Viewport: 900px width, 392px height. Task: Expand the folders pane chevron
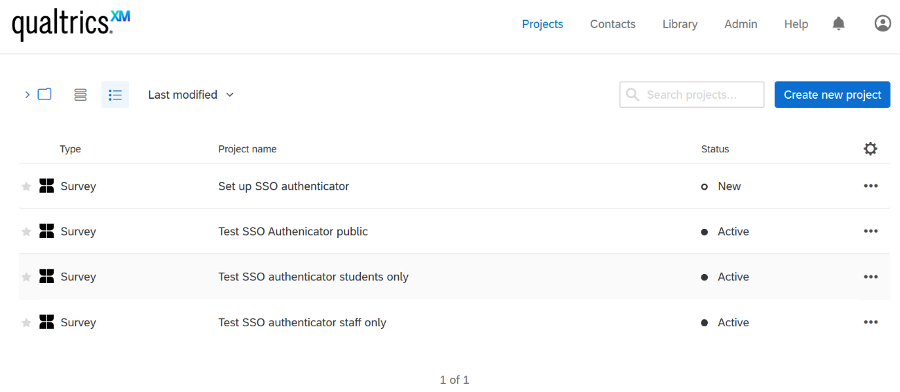[x=27, y=95]
